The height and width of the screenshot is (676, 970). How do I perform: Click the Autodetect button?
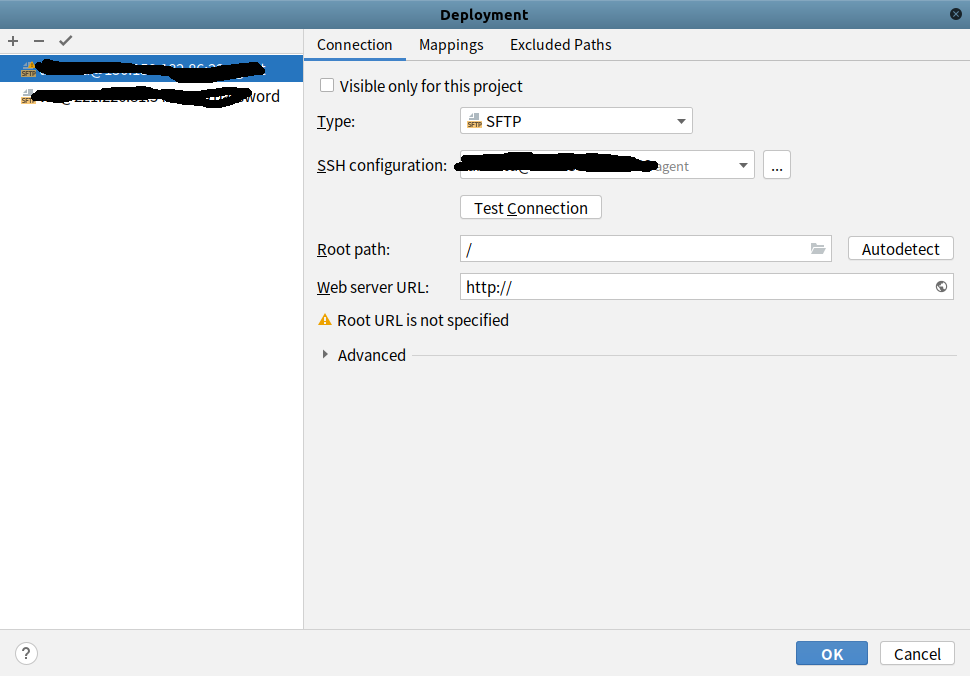pyautogui.click(x=900, y=249)
